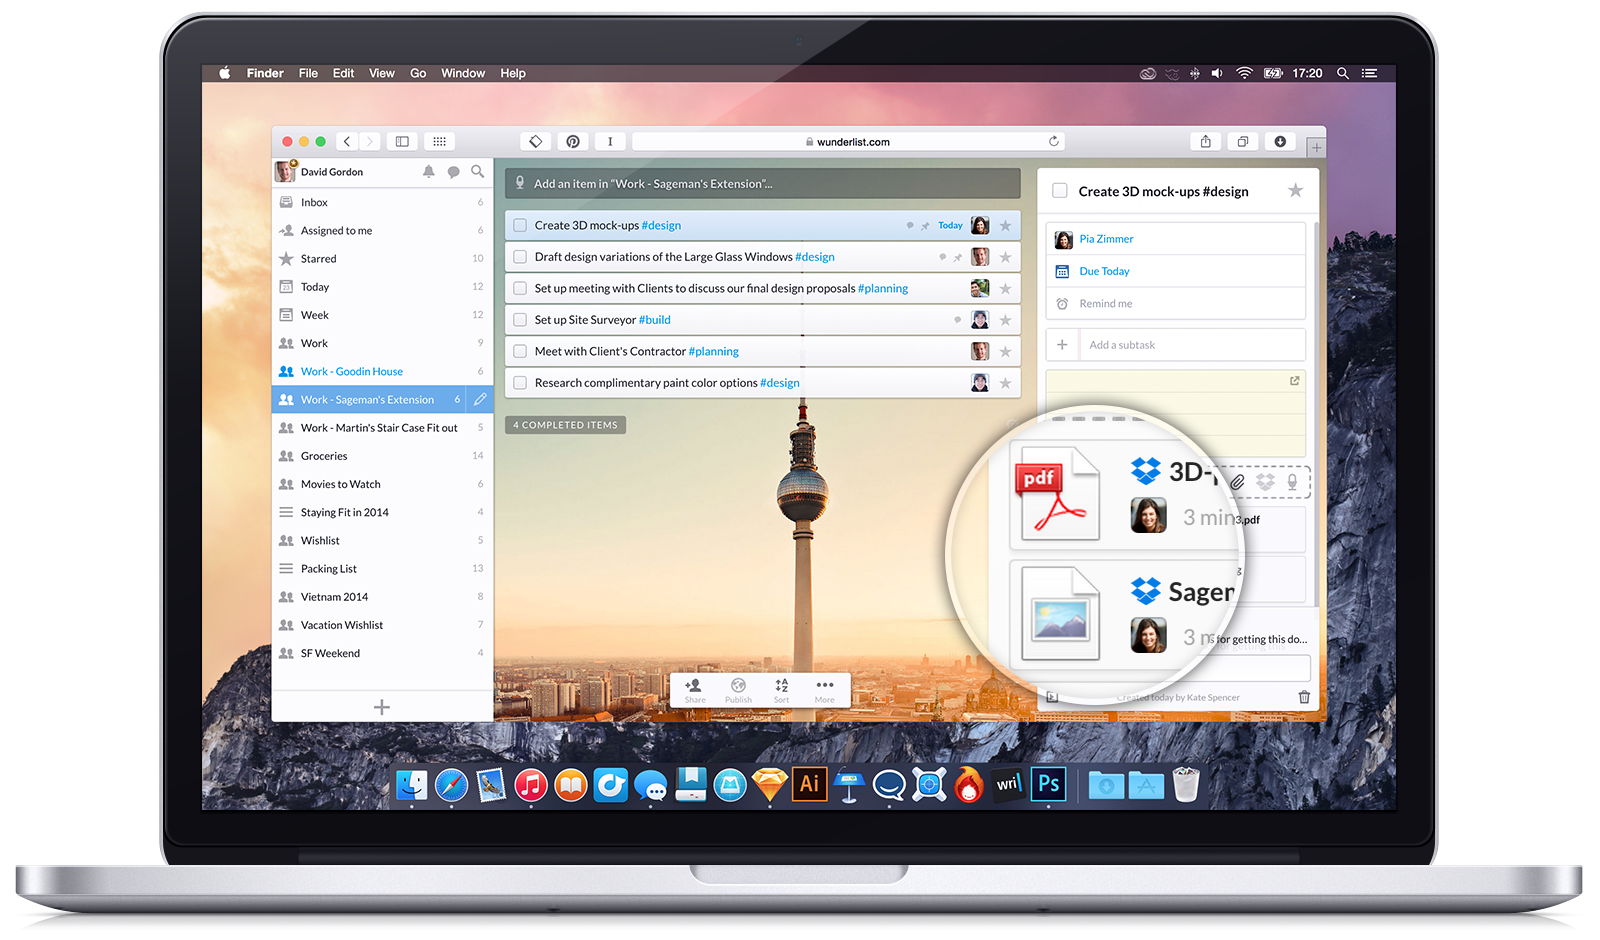This screenshot has height=940, width=1600.
Task: Open the Help menu in the menu bar
Action: coord(513,73)
